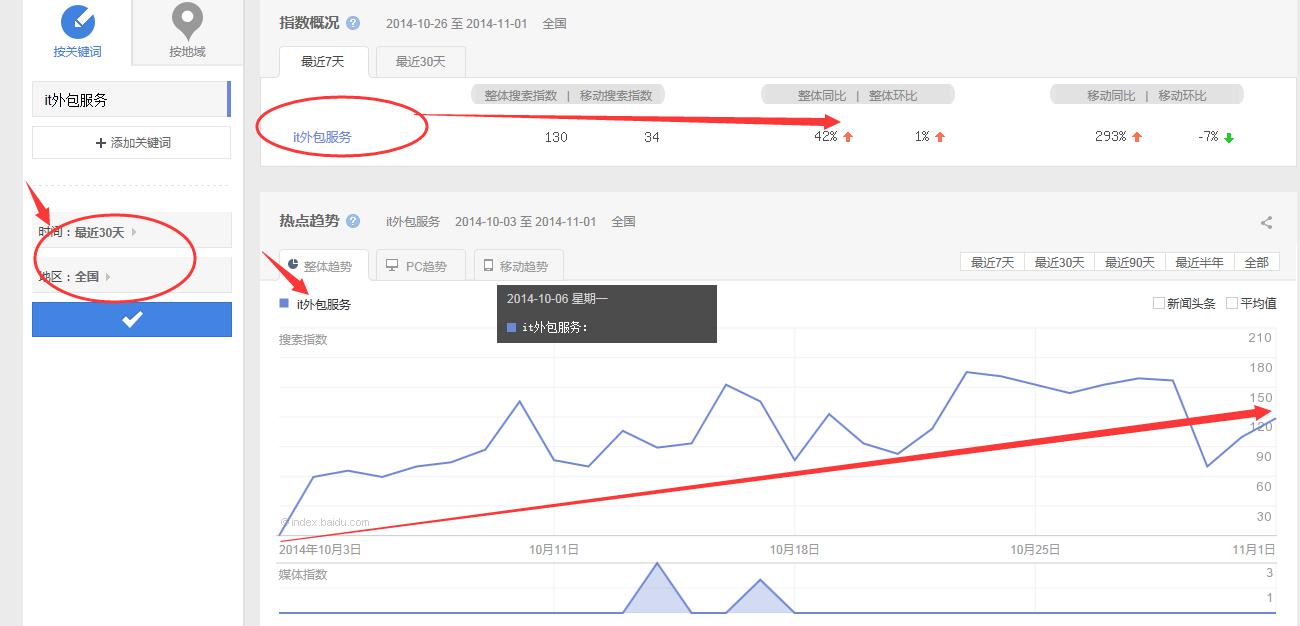Click the blue checkmark confirm button
1300x626 pixels.
click(132, 319)
